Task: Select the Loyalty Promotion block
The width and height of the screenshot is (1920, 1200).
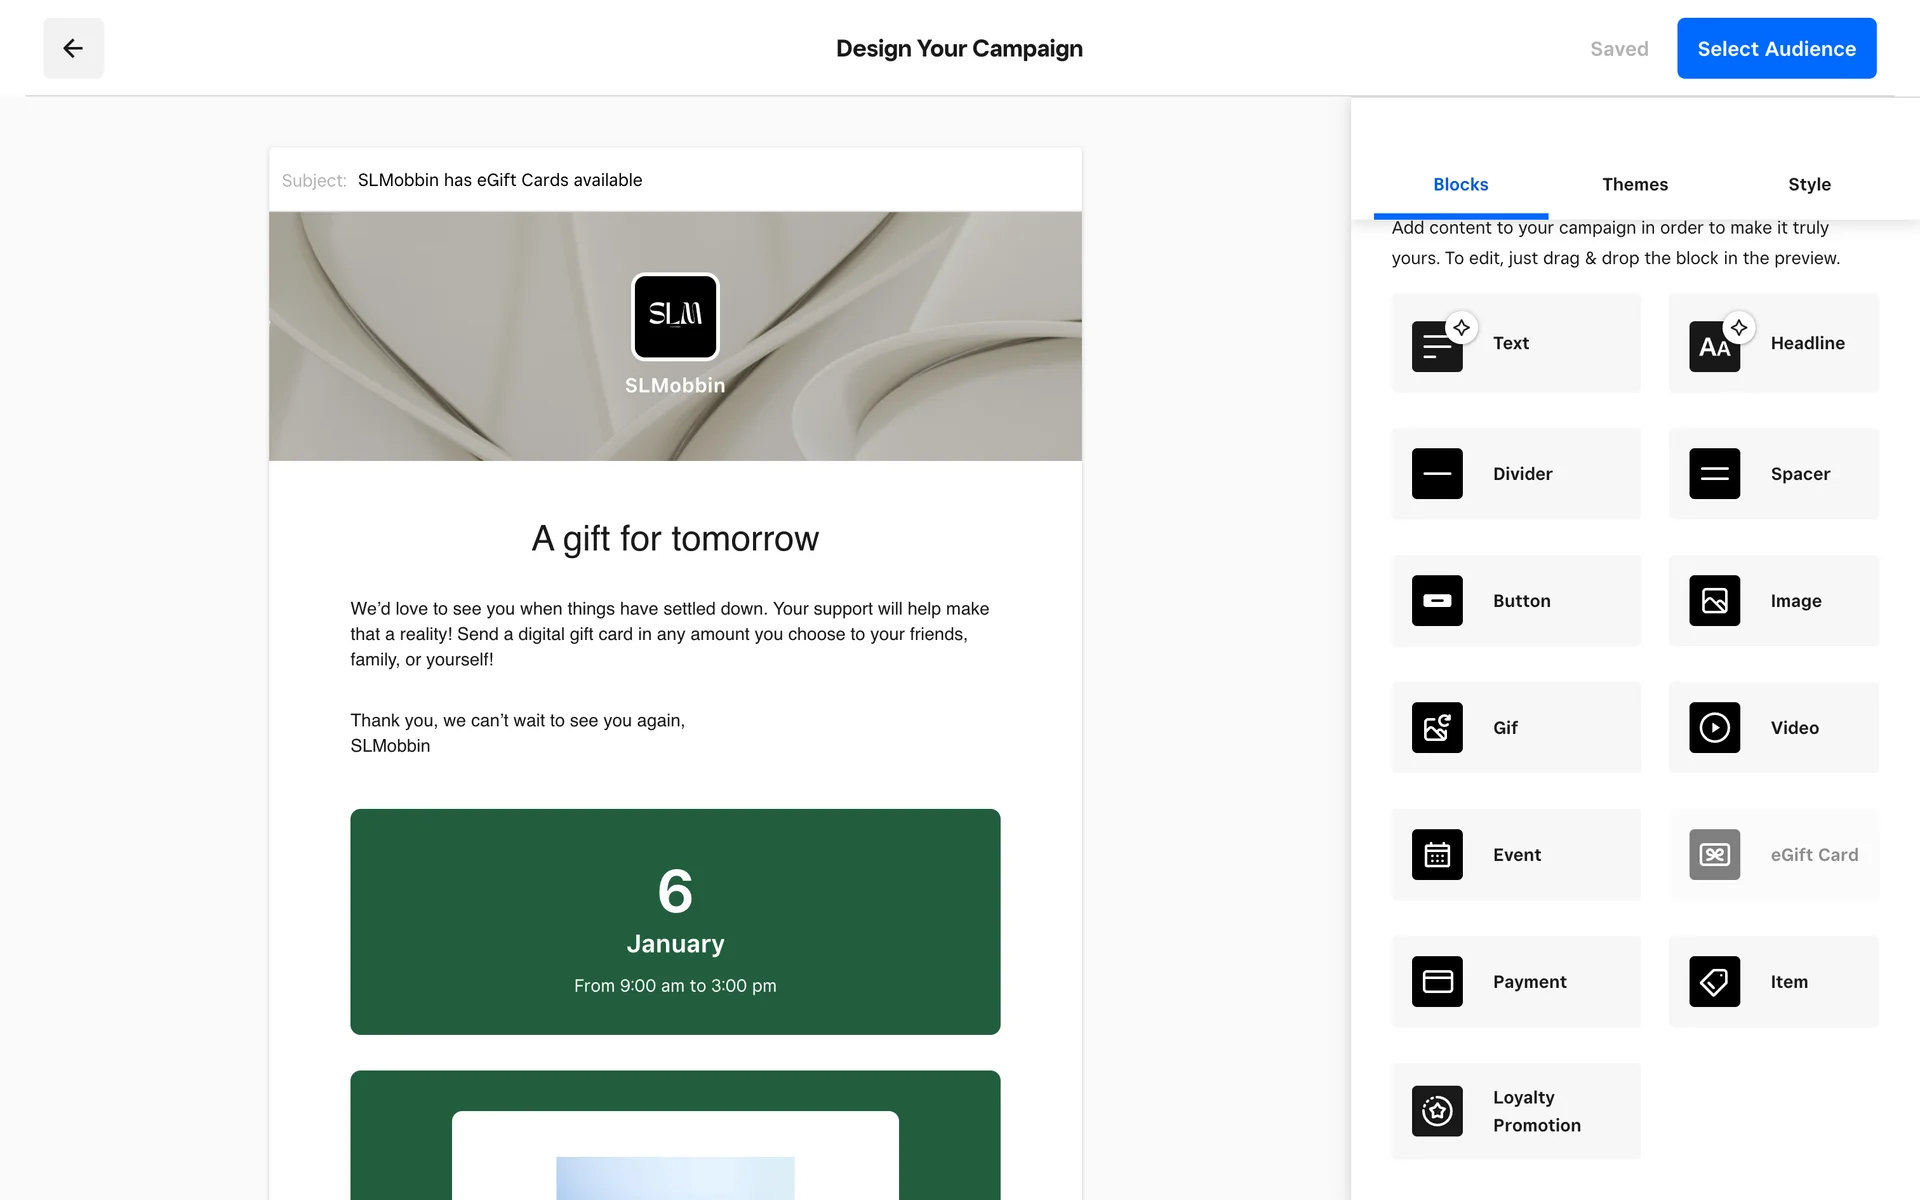Action: [1515, 1111]
